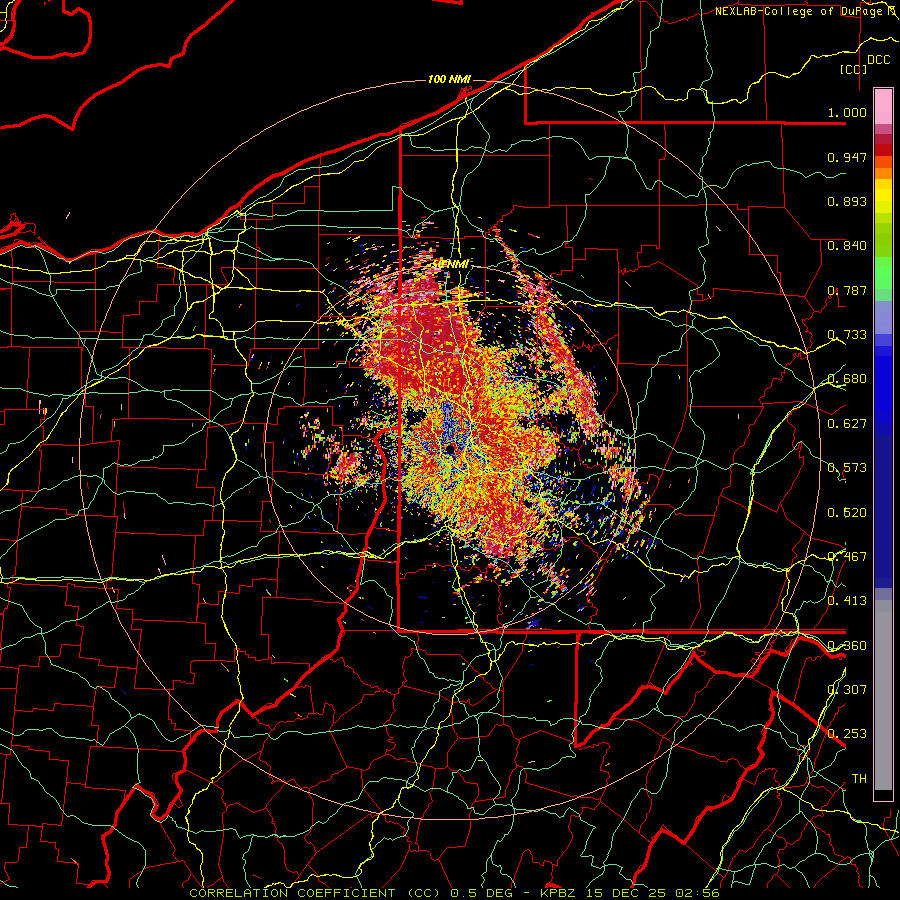This screenshot has height=900, width=900.
Task: Click the black radar site dot at center
Action: [x=451, y=448]
